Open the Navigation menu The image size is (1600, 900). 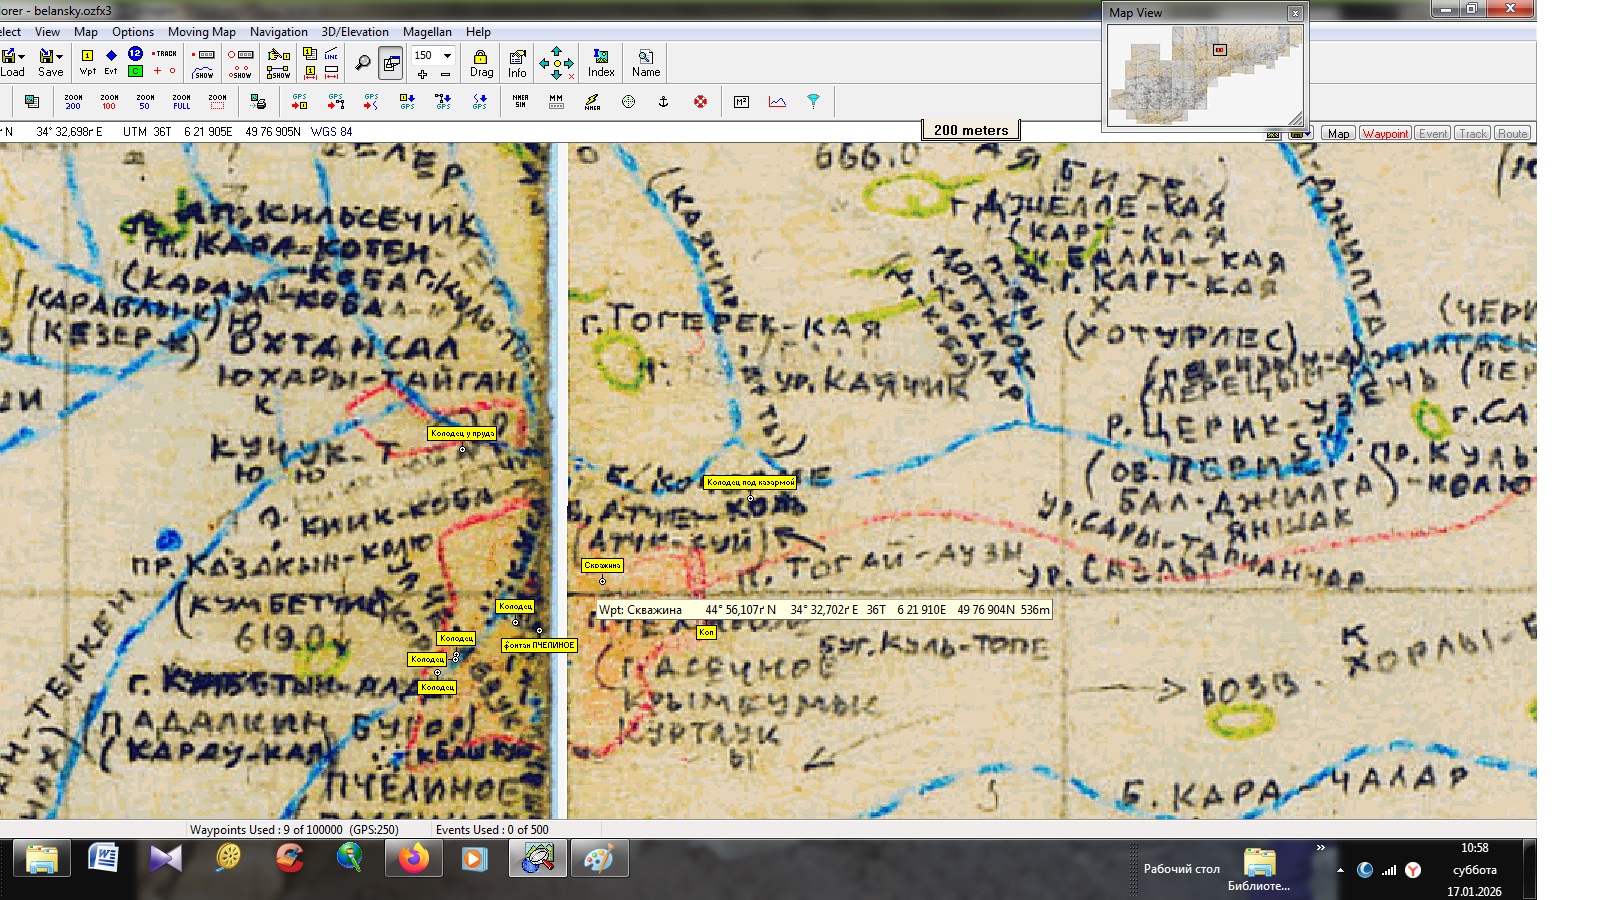278,32
